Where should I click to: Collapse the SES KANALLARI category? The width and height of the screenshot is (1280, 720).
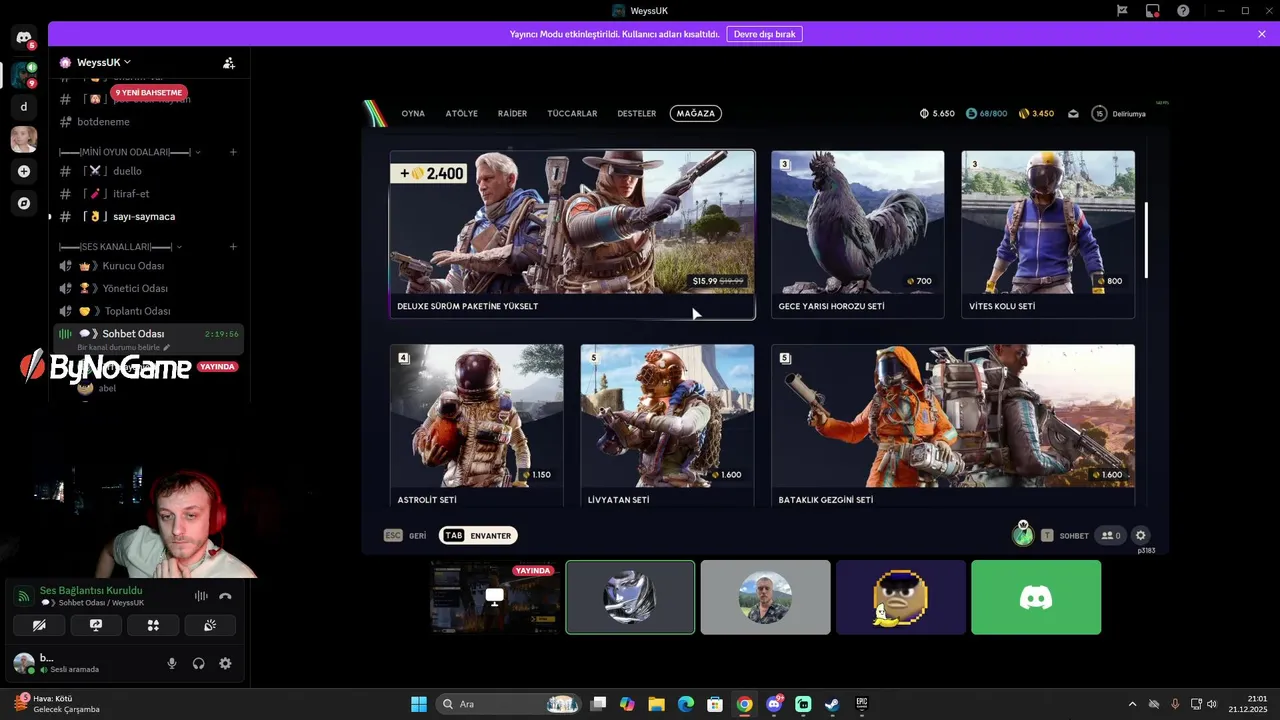pyautogui.click(x=121, y=246)
